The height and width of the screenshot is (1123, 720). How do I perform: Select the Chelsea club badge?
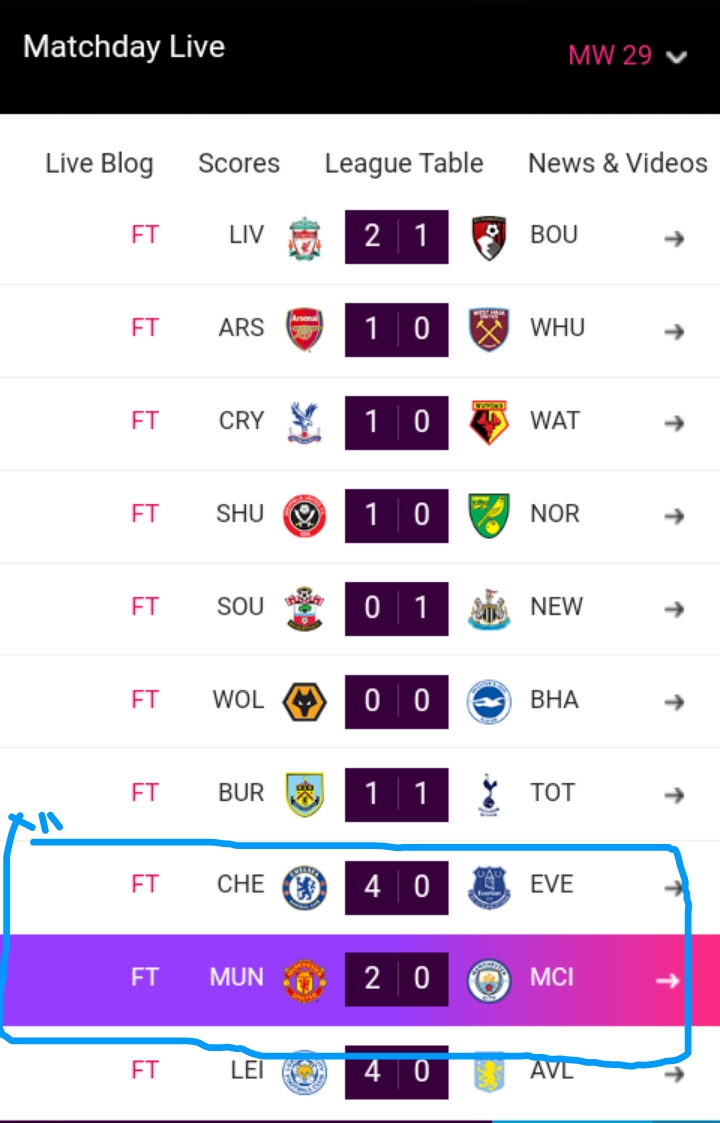pyautogui.click(x=304, y=886)
